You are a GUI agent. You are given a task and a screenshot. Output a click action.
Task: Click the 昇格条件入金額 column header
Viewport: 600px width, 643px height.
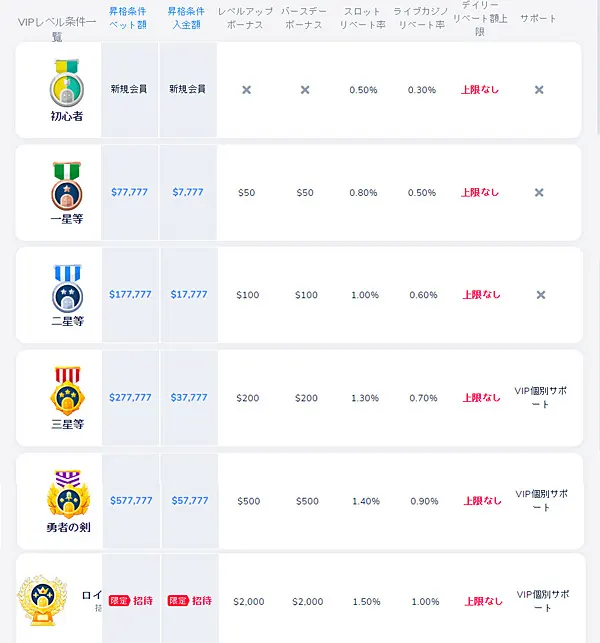click(187, 18)
